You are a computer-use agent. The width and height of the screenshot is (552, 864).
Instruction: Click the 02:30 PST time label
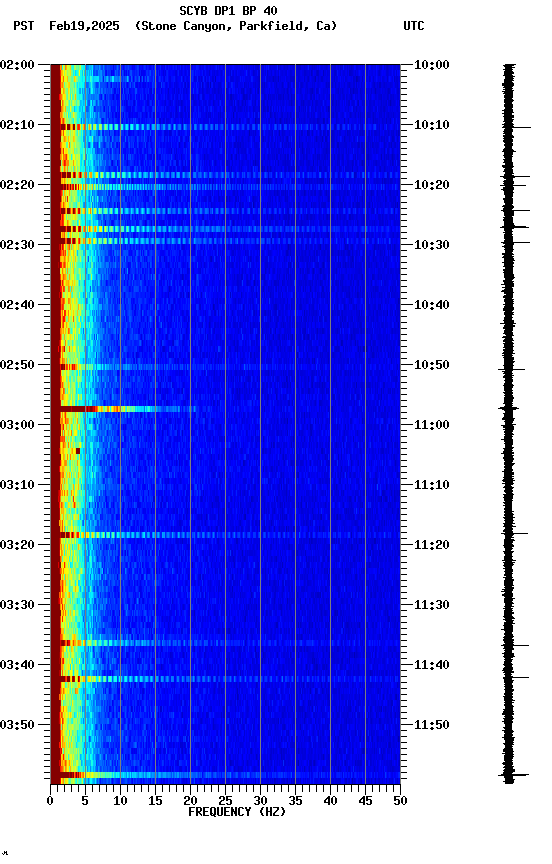pos(17,245)
